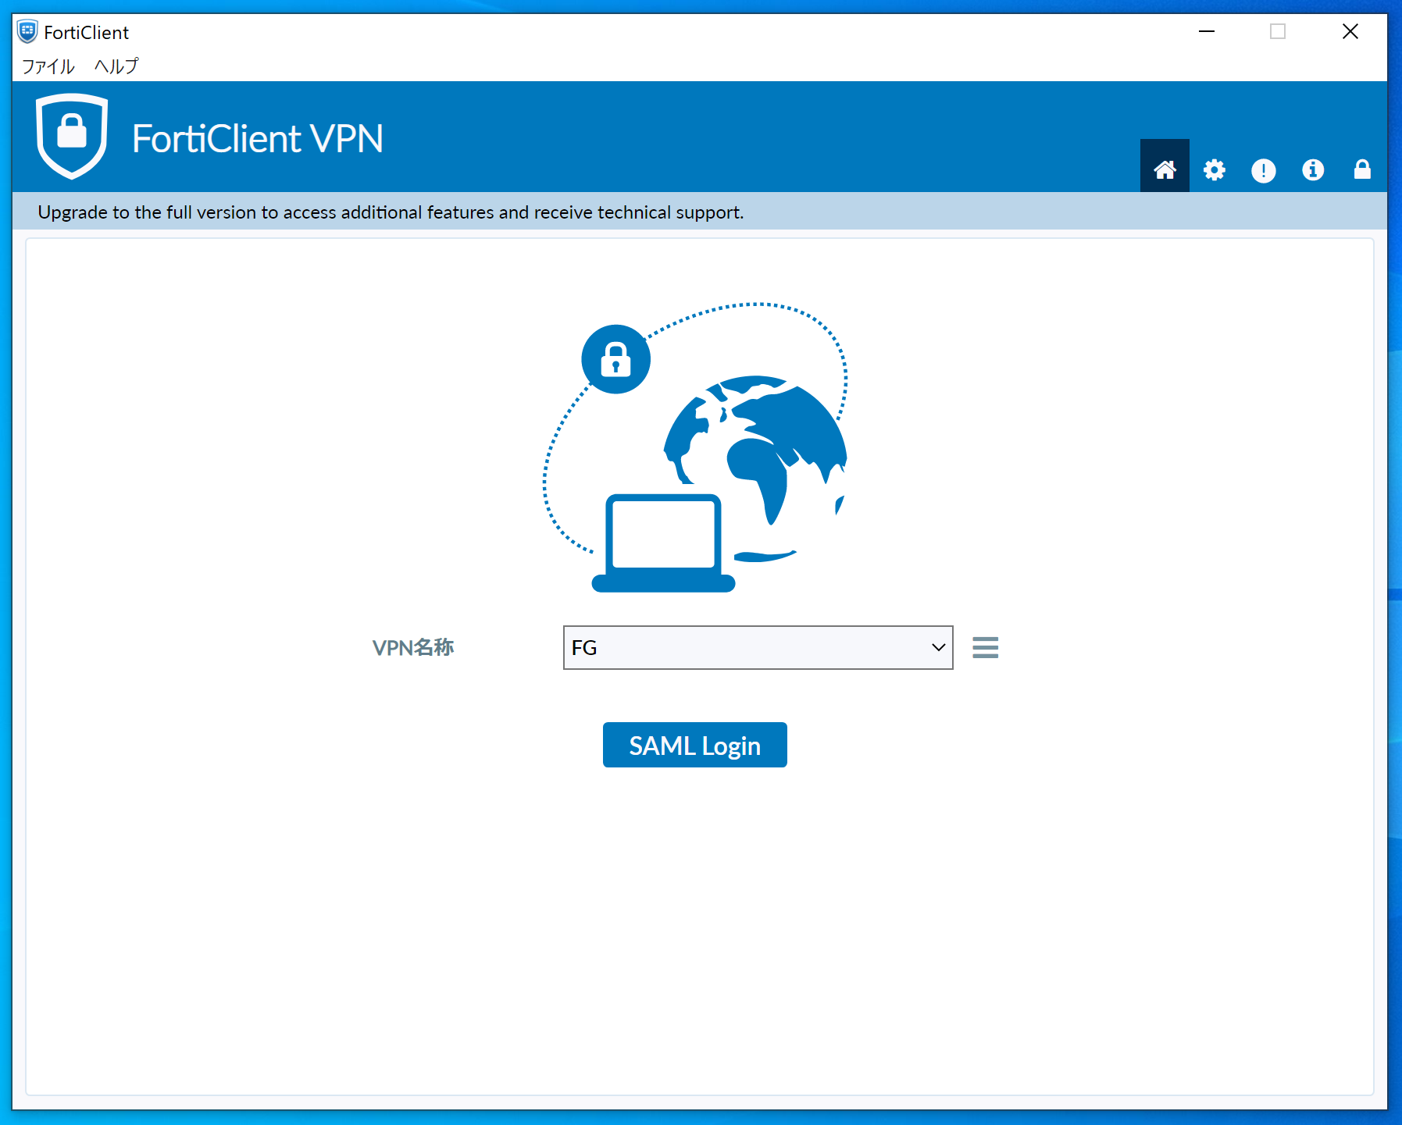Click the FortiClient title bar app icon
Image resolution: width=1402 pixels, height=1125 pixels.
pos(28,32)
